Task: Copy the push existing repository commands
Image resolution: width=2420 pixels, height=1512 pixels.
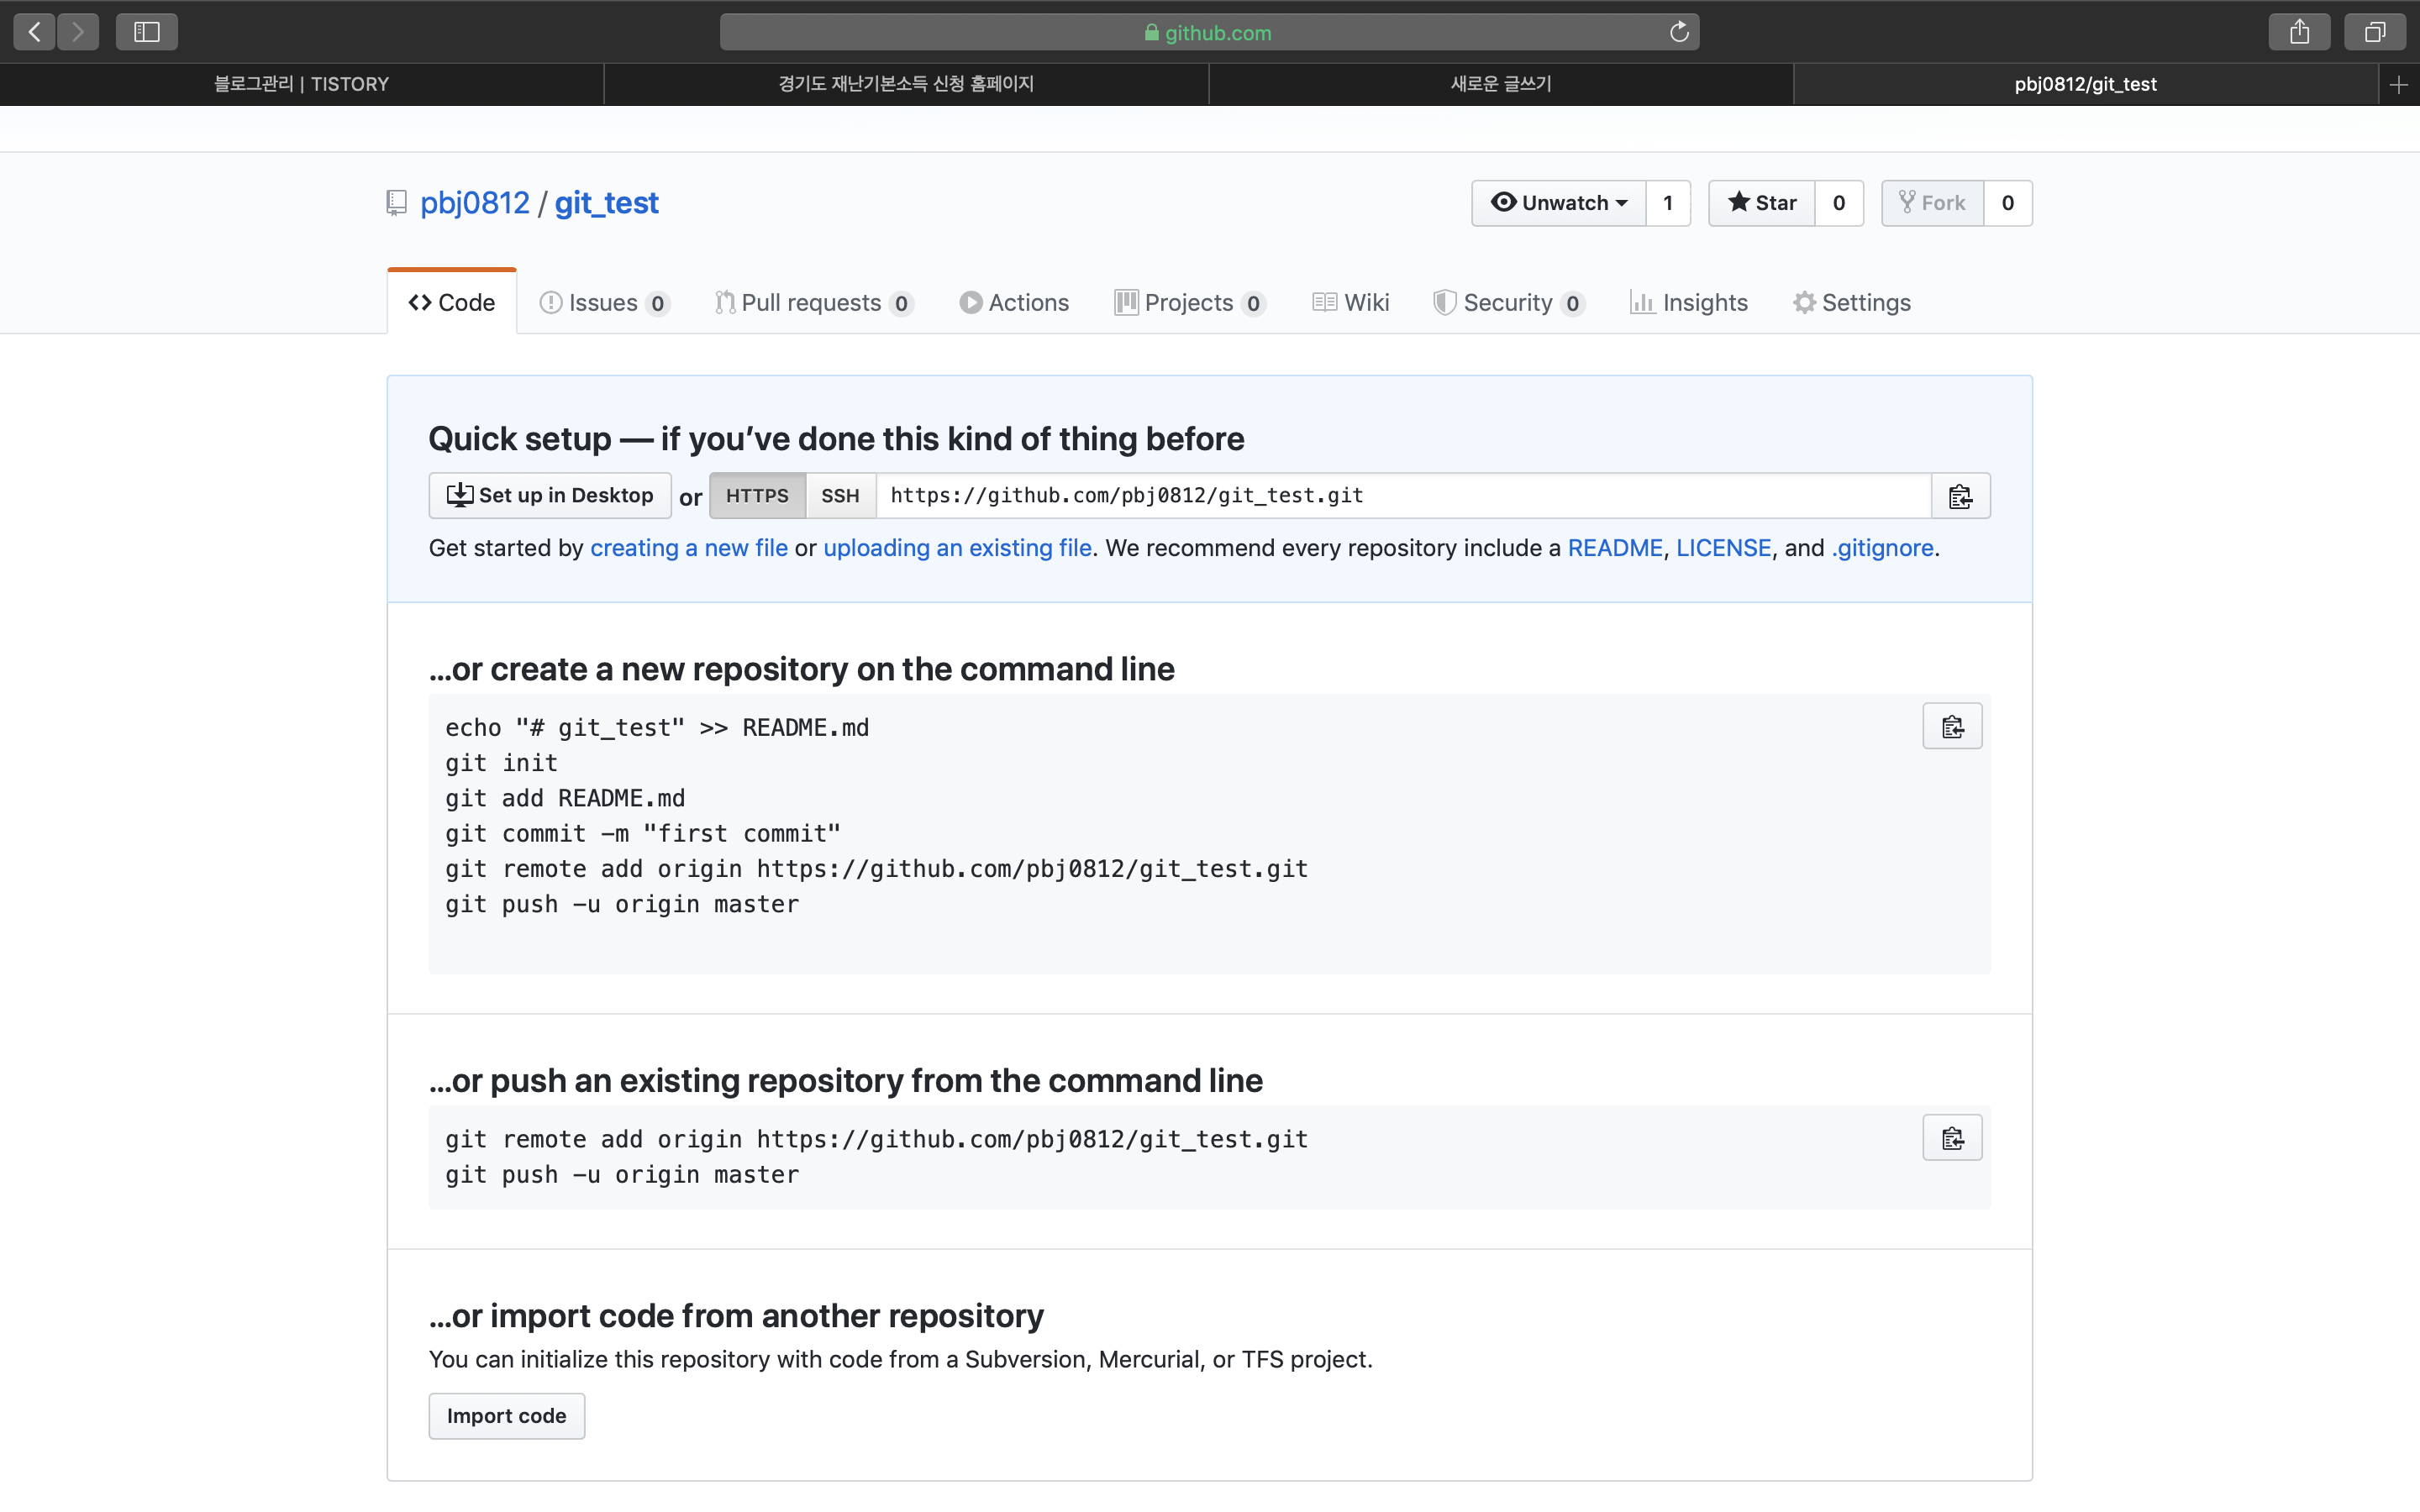Action: pos(1951,1138)
